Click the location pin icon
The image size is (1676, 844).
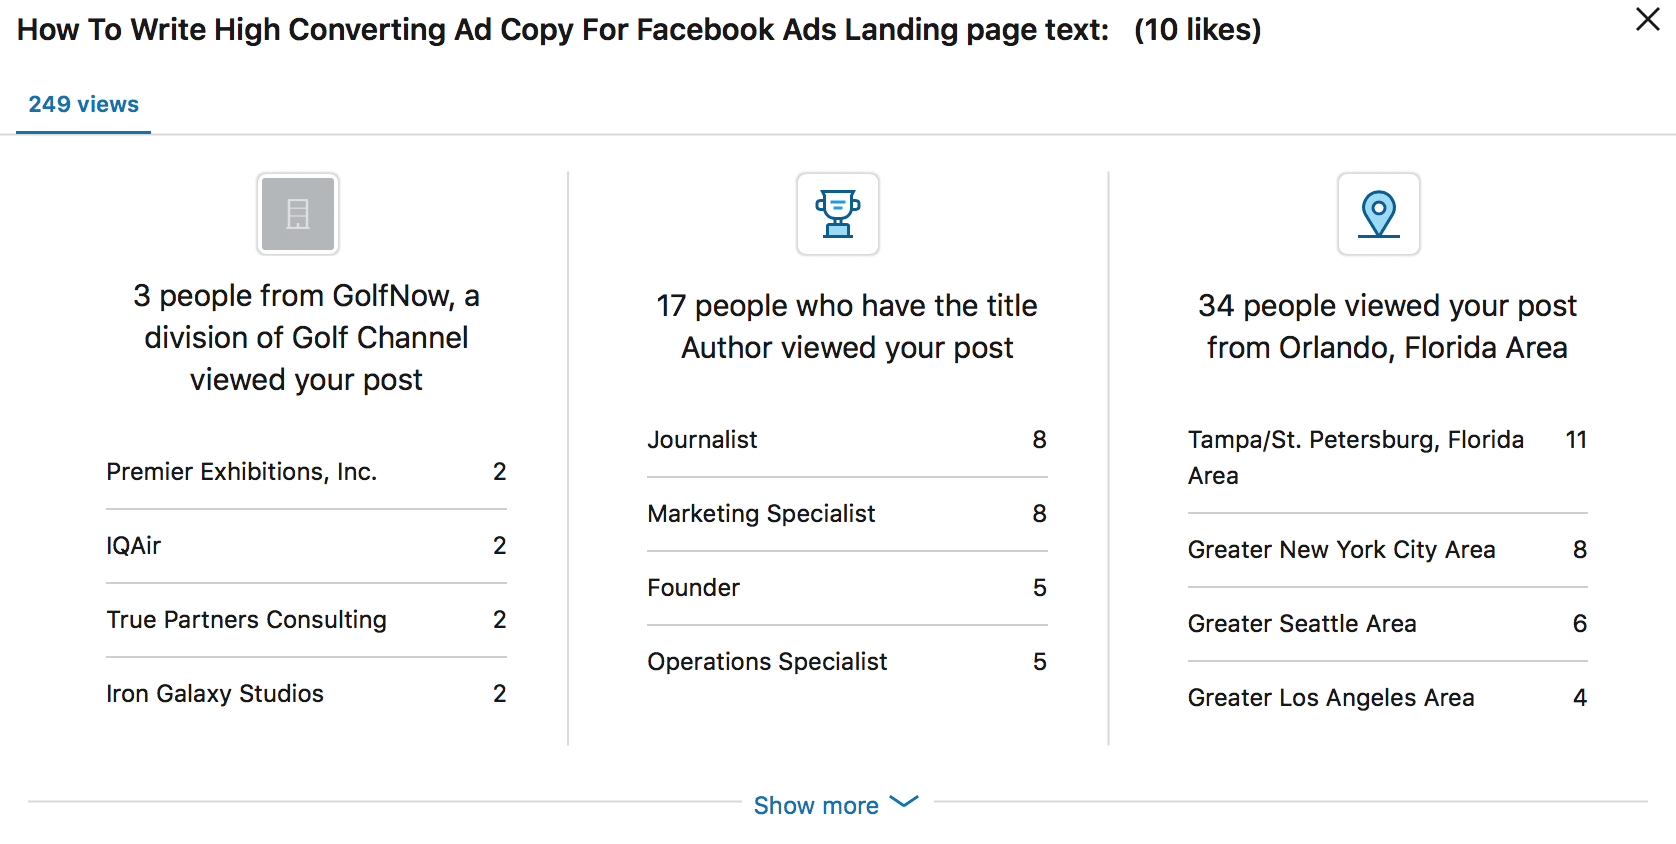pos(1379,214)
